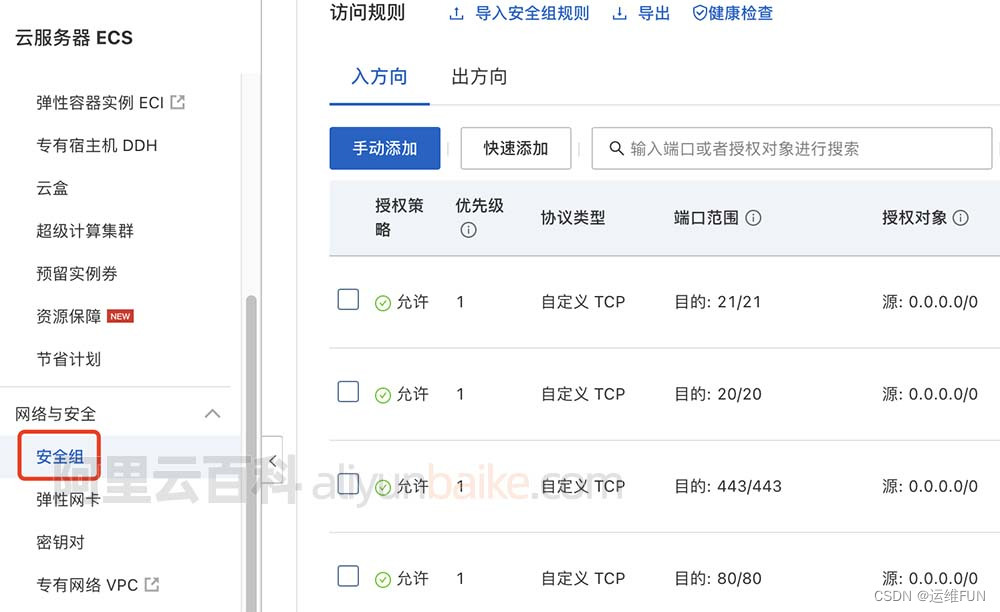Click info icon next to 端口范围
1000x612 pixels.
pos(754,218)
